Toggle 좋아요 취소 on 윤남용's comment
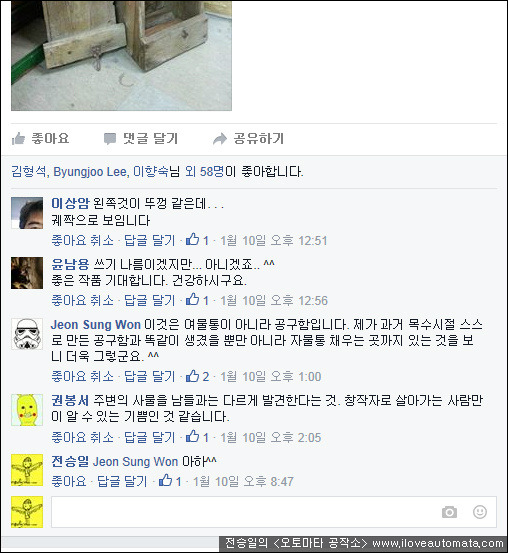The image size is (508, 553). click(83, 300)
